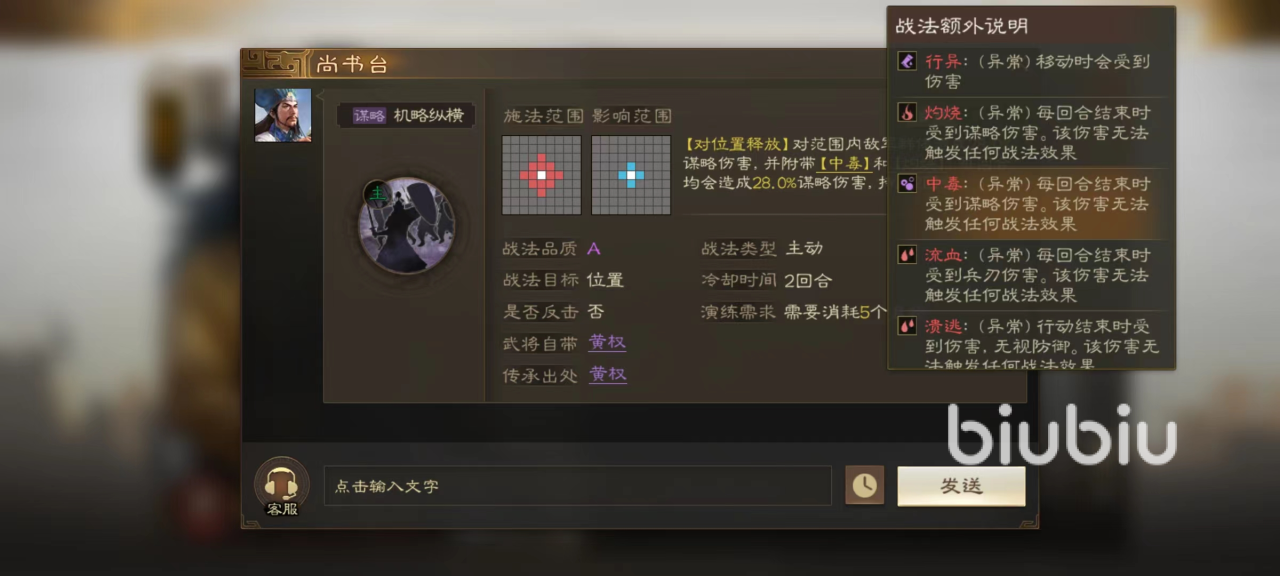Open the 客服 headset support icon
1280x576 pixels.
coord(281,486)
